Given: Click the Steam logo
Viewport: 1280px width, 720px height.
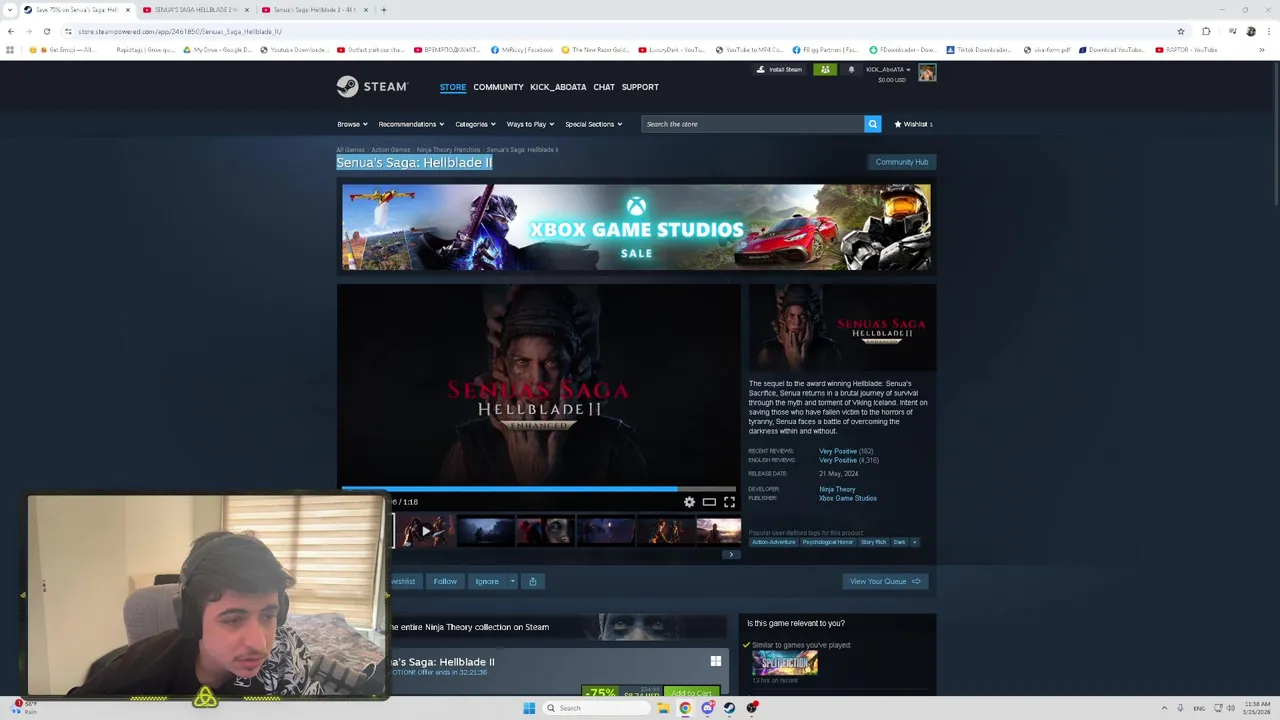Looking at the screenshot, I should [x=372, y=87].
